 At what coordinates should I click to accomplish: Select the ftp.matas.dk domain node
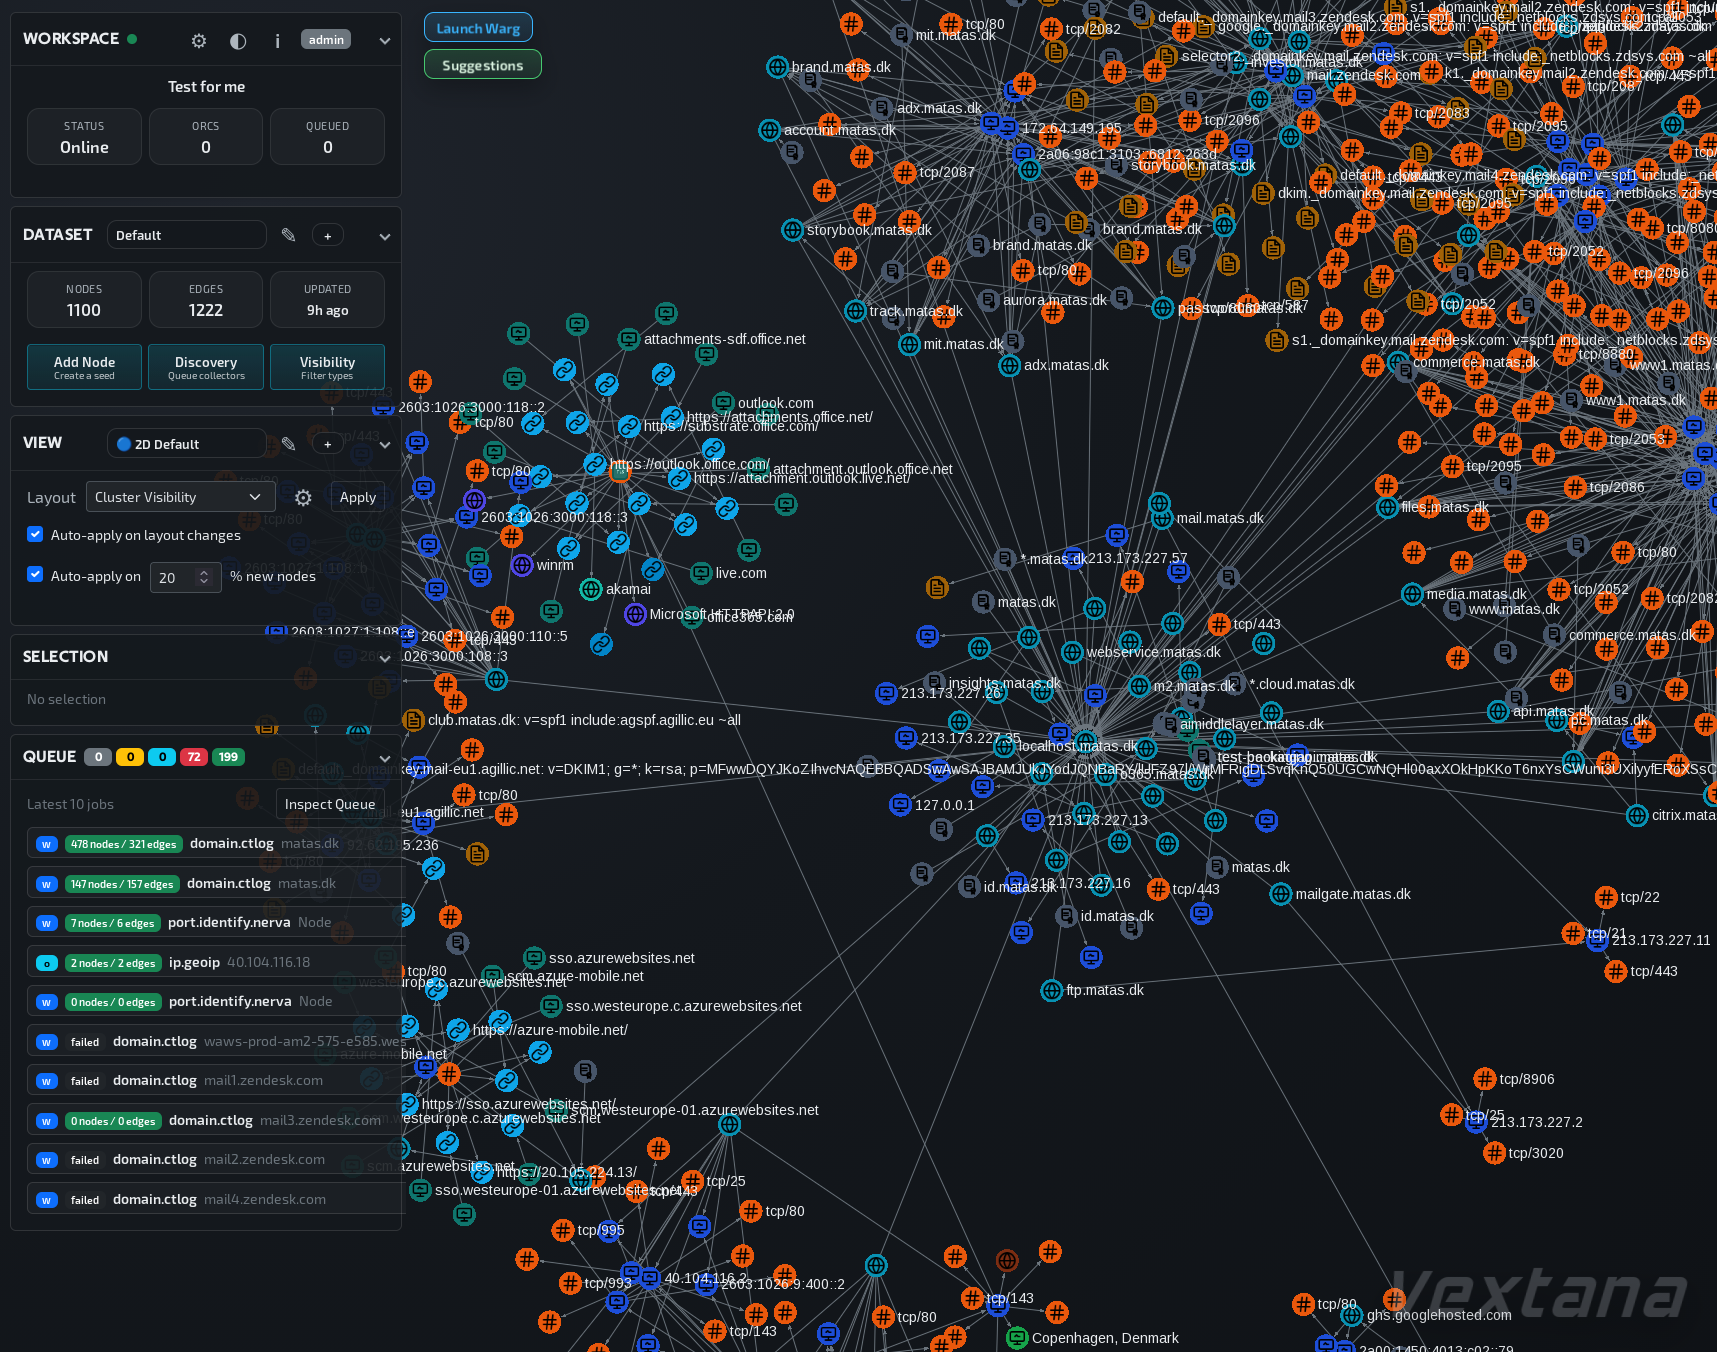click(1051, 990)
